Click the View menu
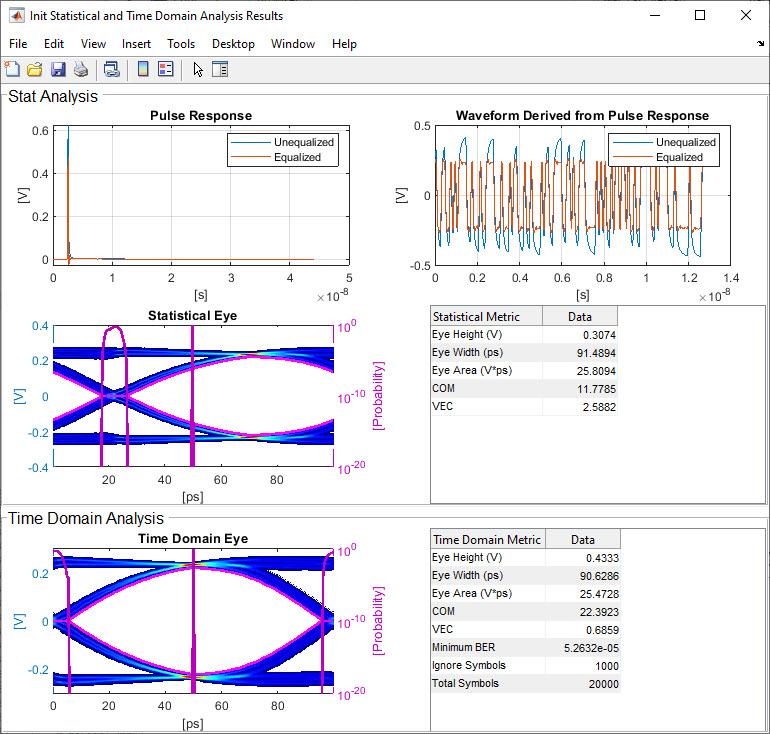Screen dimensions: 770x734 [x=93, y=44]
